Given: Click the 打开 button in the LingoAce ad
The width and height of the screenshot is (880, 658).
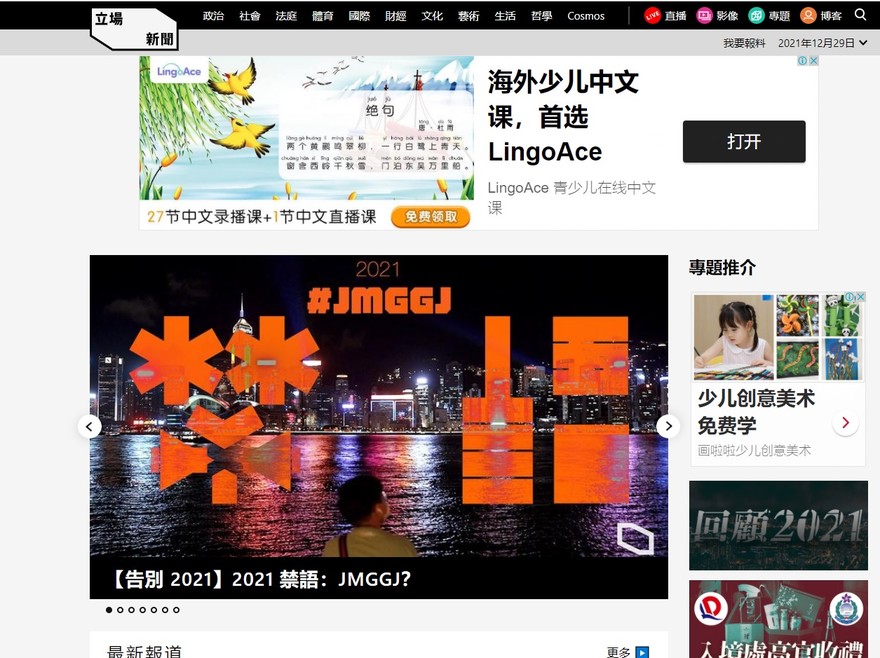Looking at the screenshot, I should (743, 142).
